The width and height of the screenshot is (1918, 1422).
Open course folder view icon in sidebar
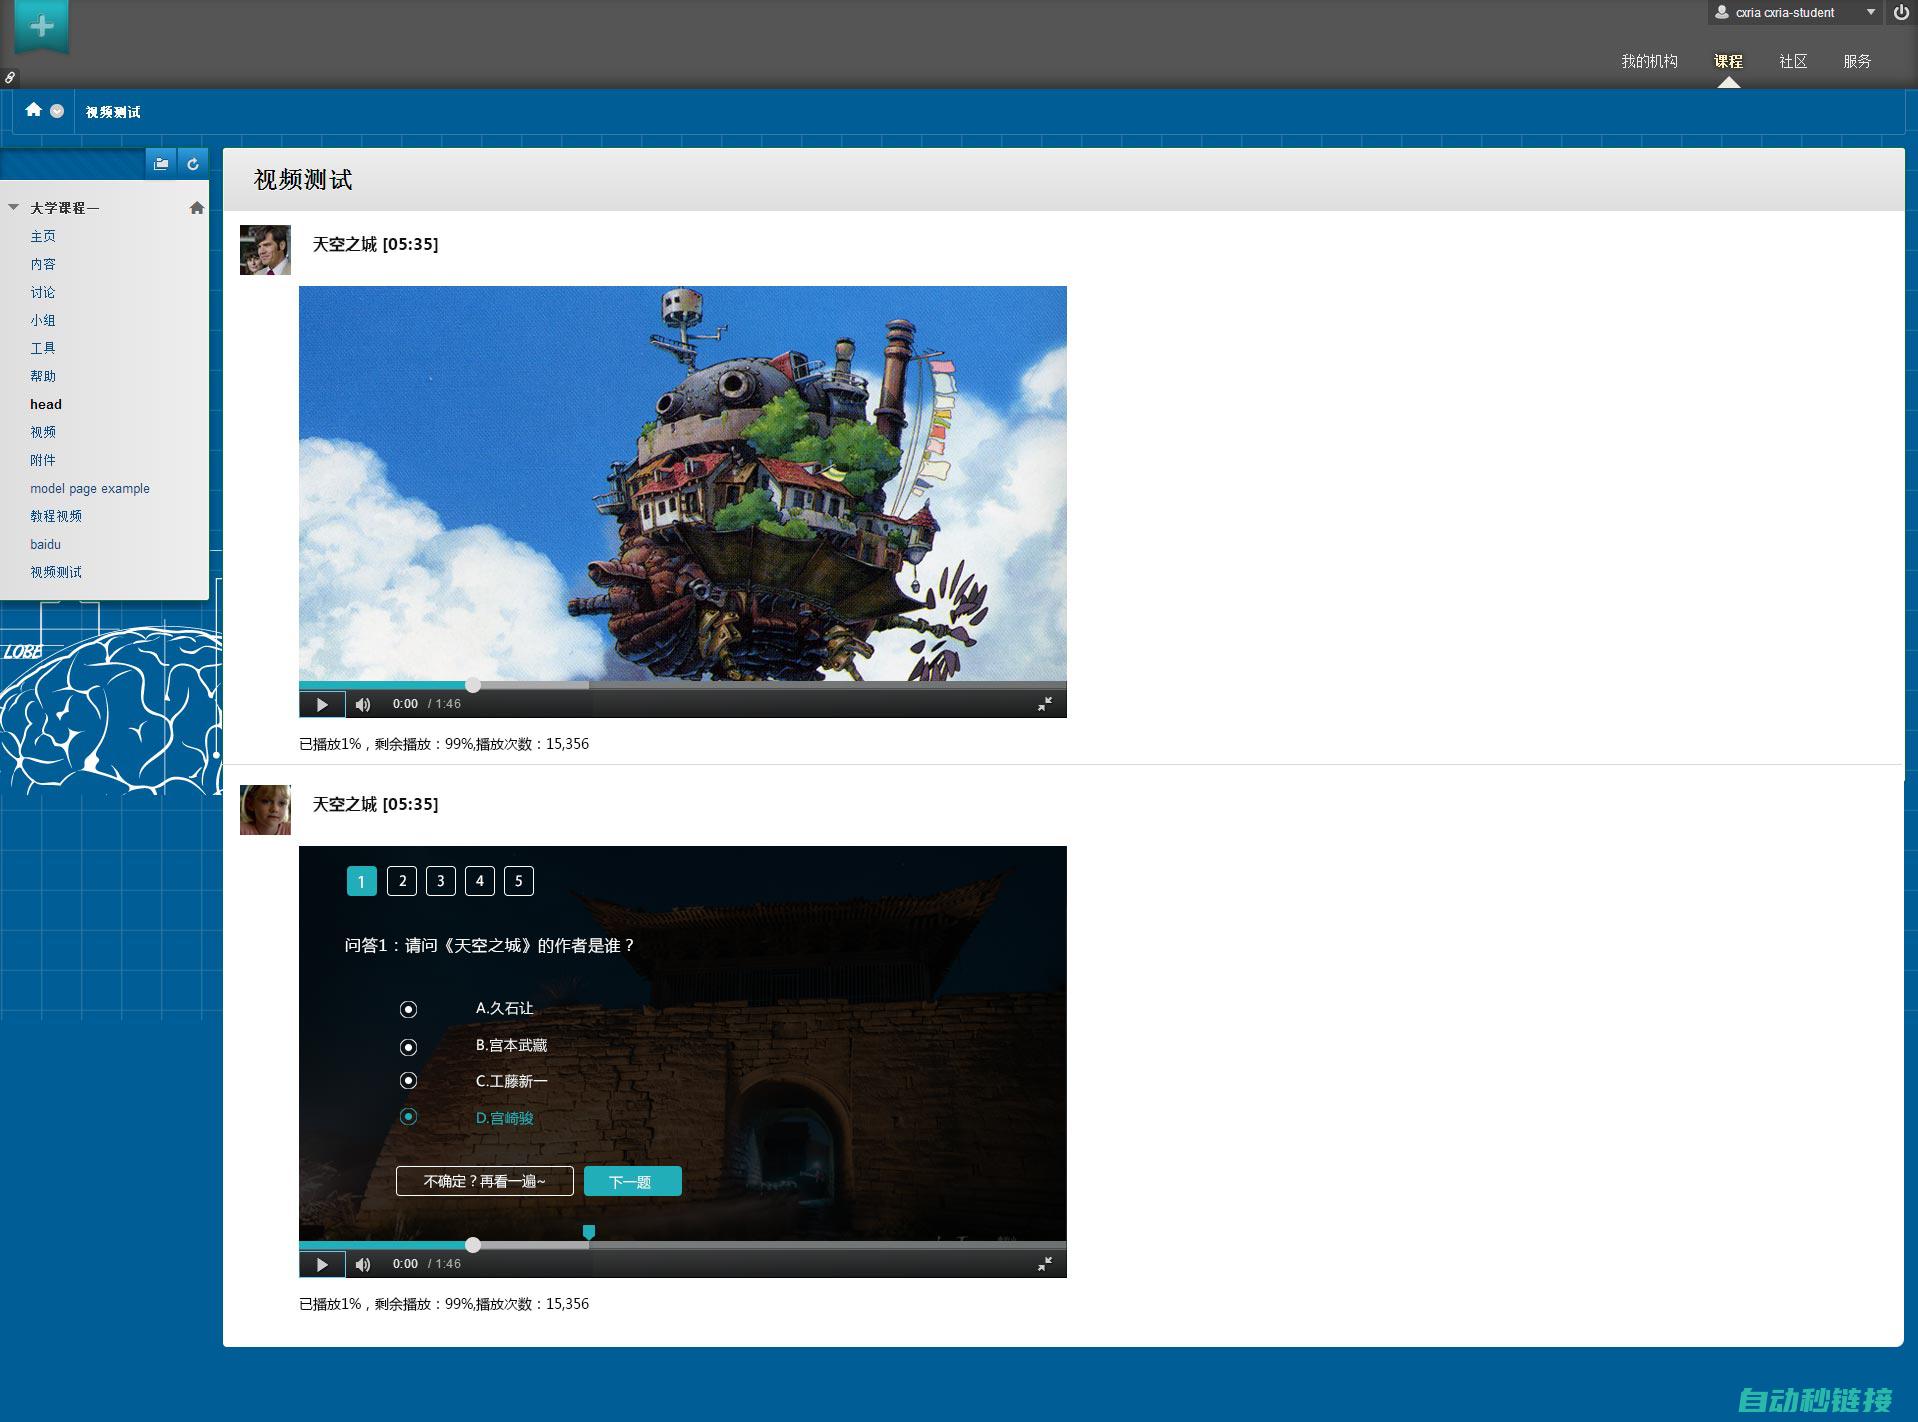click(x=161, y=163)
